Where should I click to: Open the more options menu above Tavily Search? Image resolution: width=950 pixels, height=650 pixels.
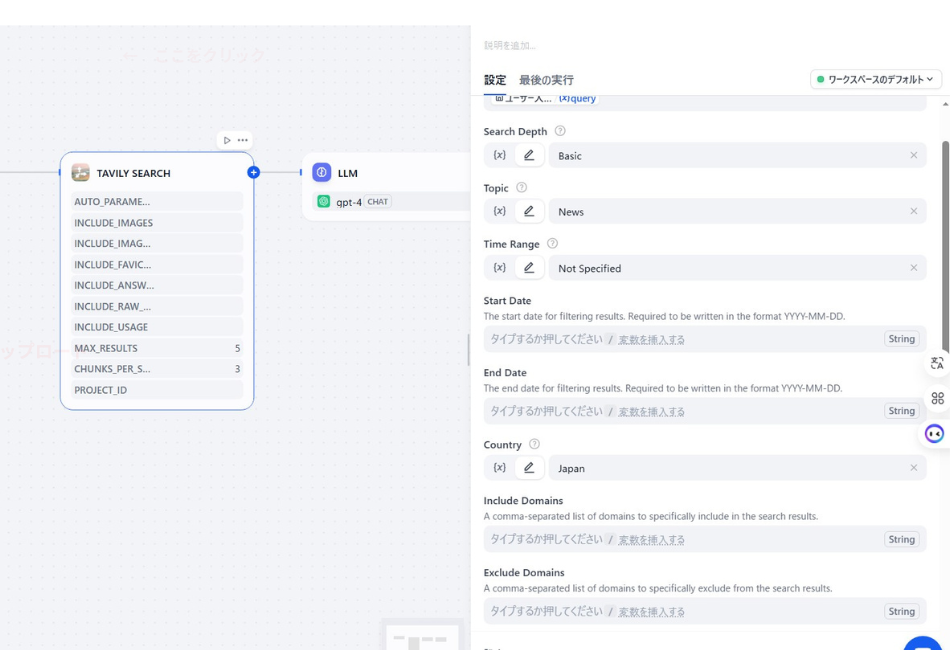pos(242,140)
